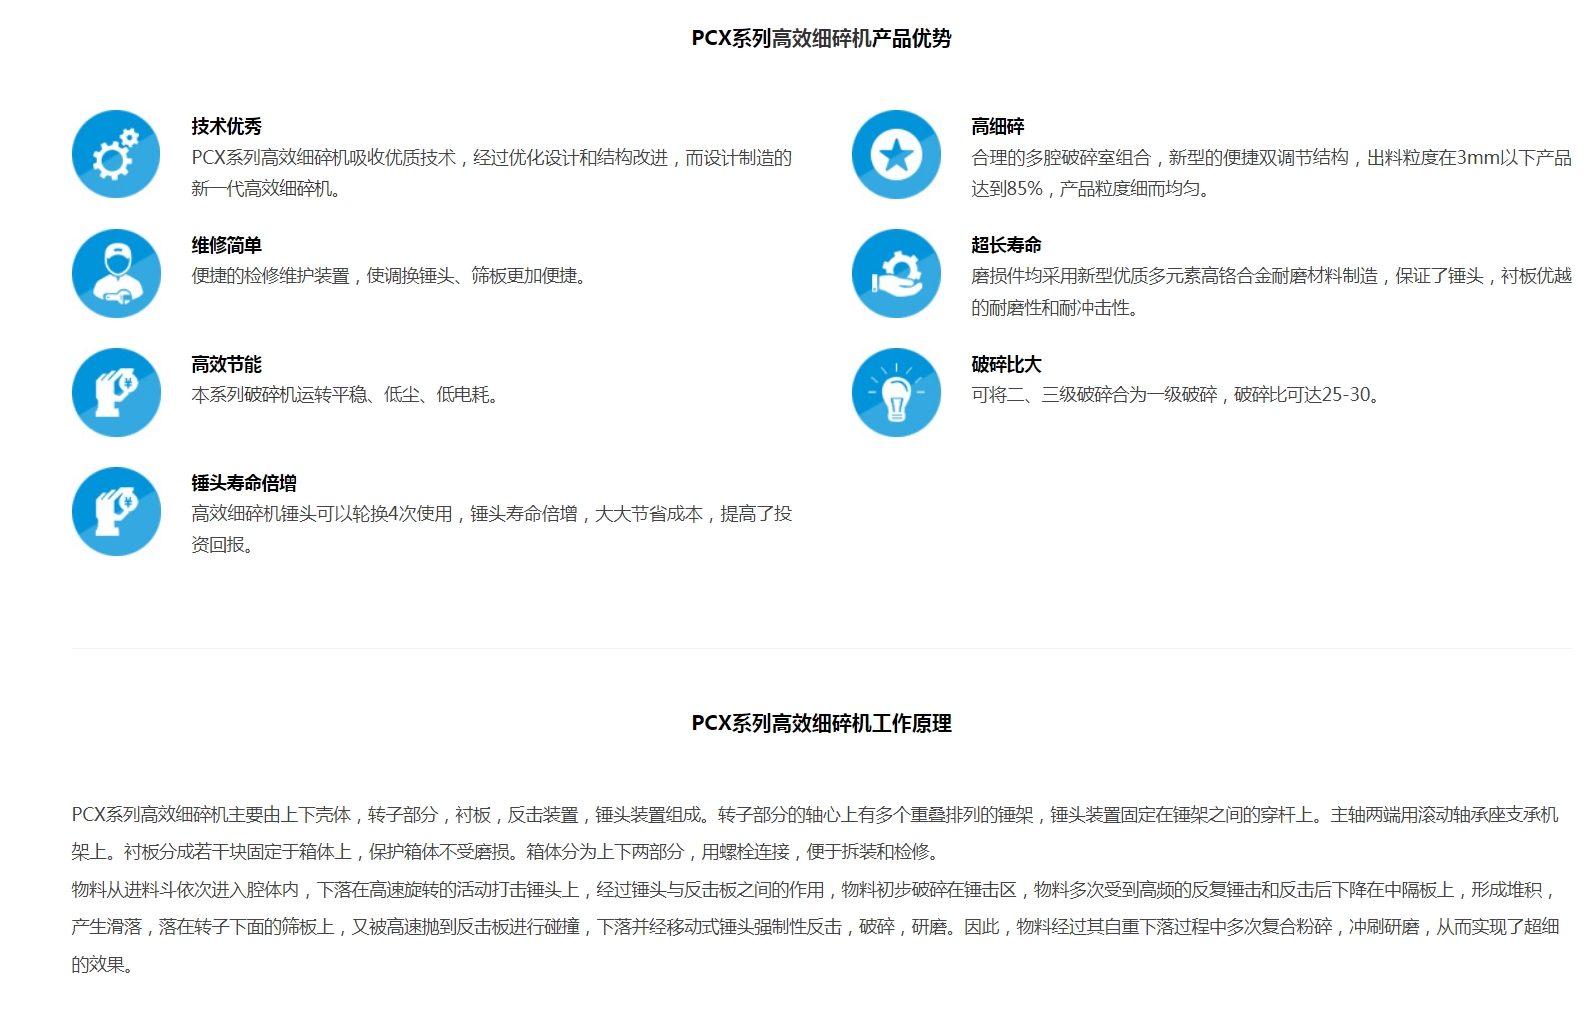Click the PCX系列高效细碎机产品优势 section title

click(821, 39)
